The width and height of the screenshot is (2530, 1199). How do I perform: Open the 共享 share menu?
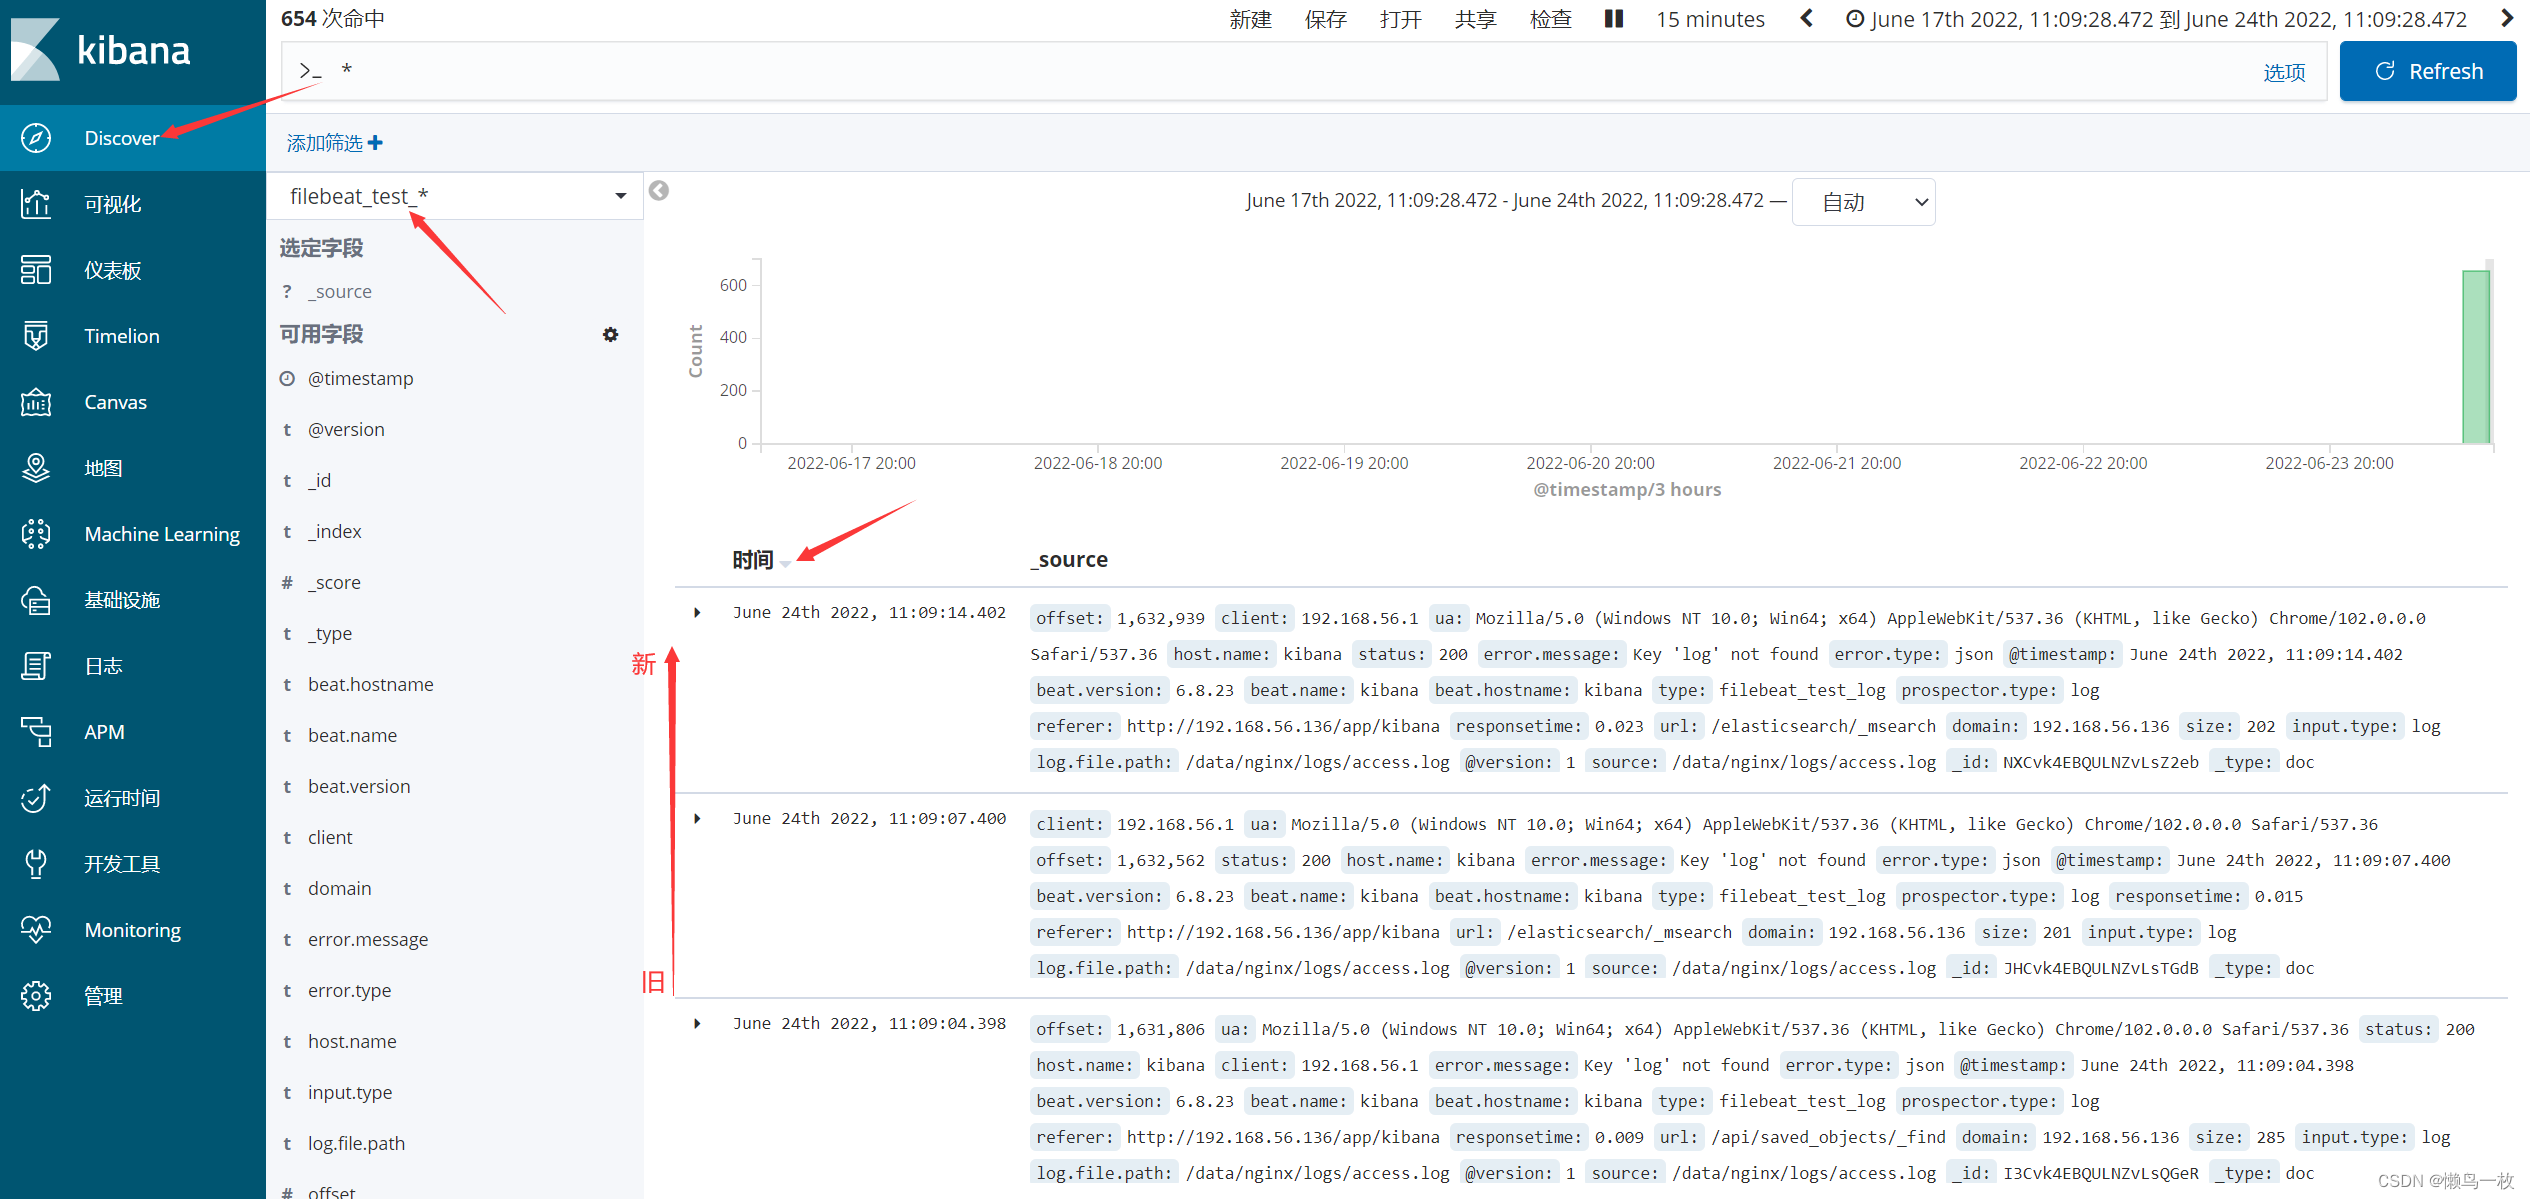(x=1473, y=18)
